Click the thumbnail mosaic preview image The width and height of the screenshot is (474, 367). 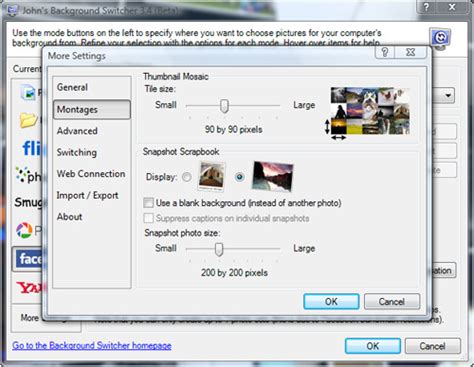[x=370, y=111]
